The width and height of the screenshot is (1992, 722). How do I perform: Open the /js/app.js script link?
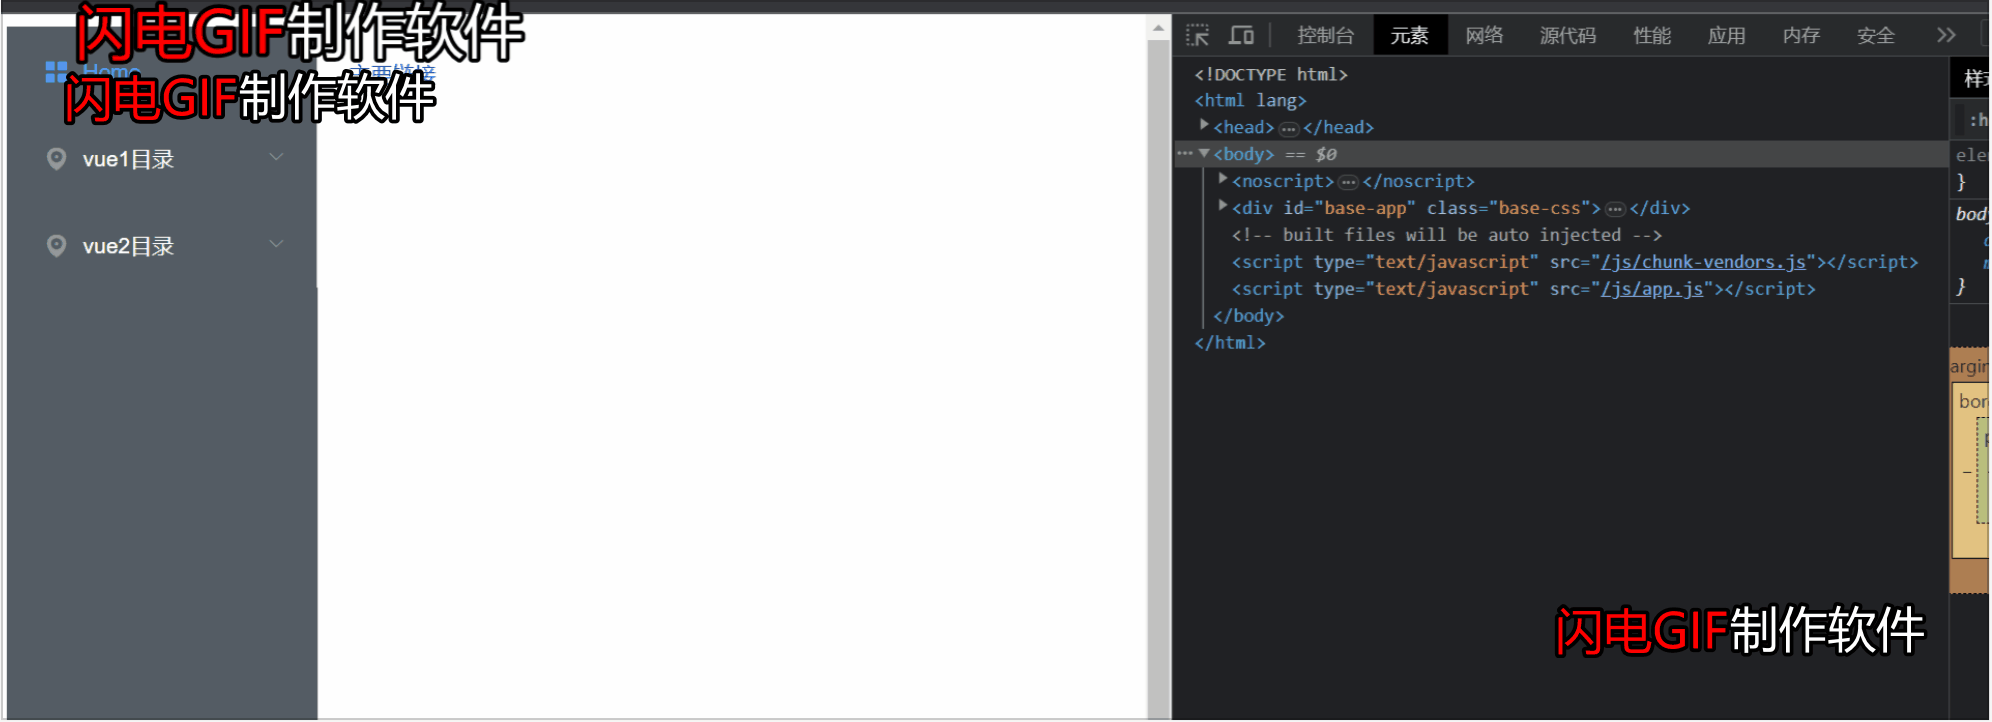(1652, 289)
